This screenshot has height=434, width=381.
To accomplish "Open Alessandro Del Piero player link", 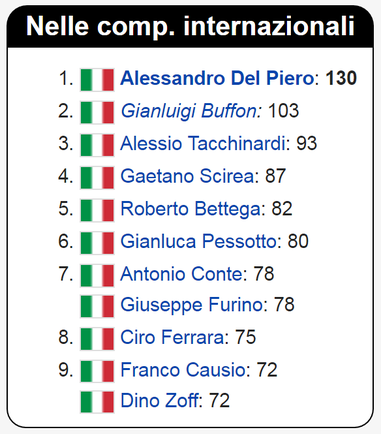I will click(217, 79).
